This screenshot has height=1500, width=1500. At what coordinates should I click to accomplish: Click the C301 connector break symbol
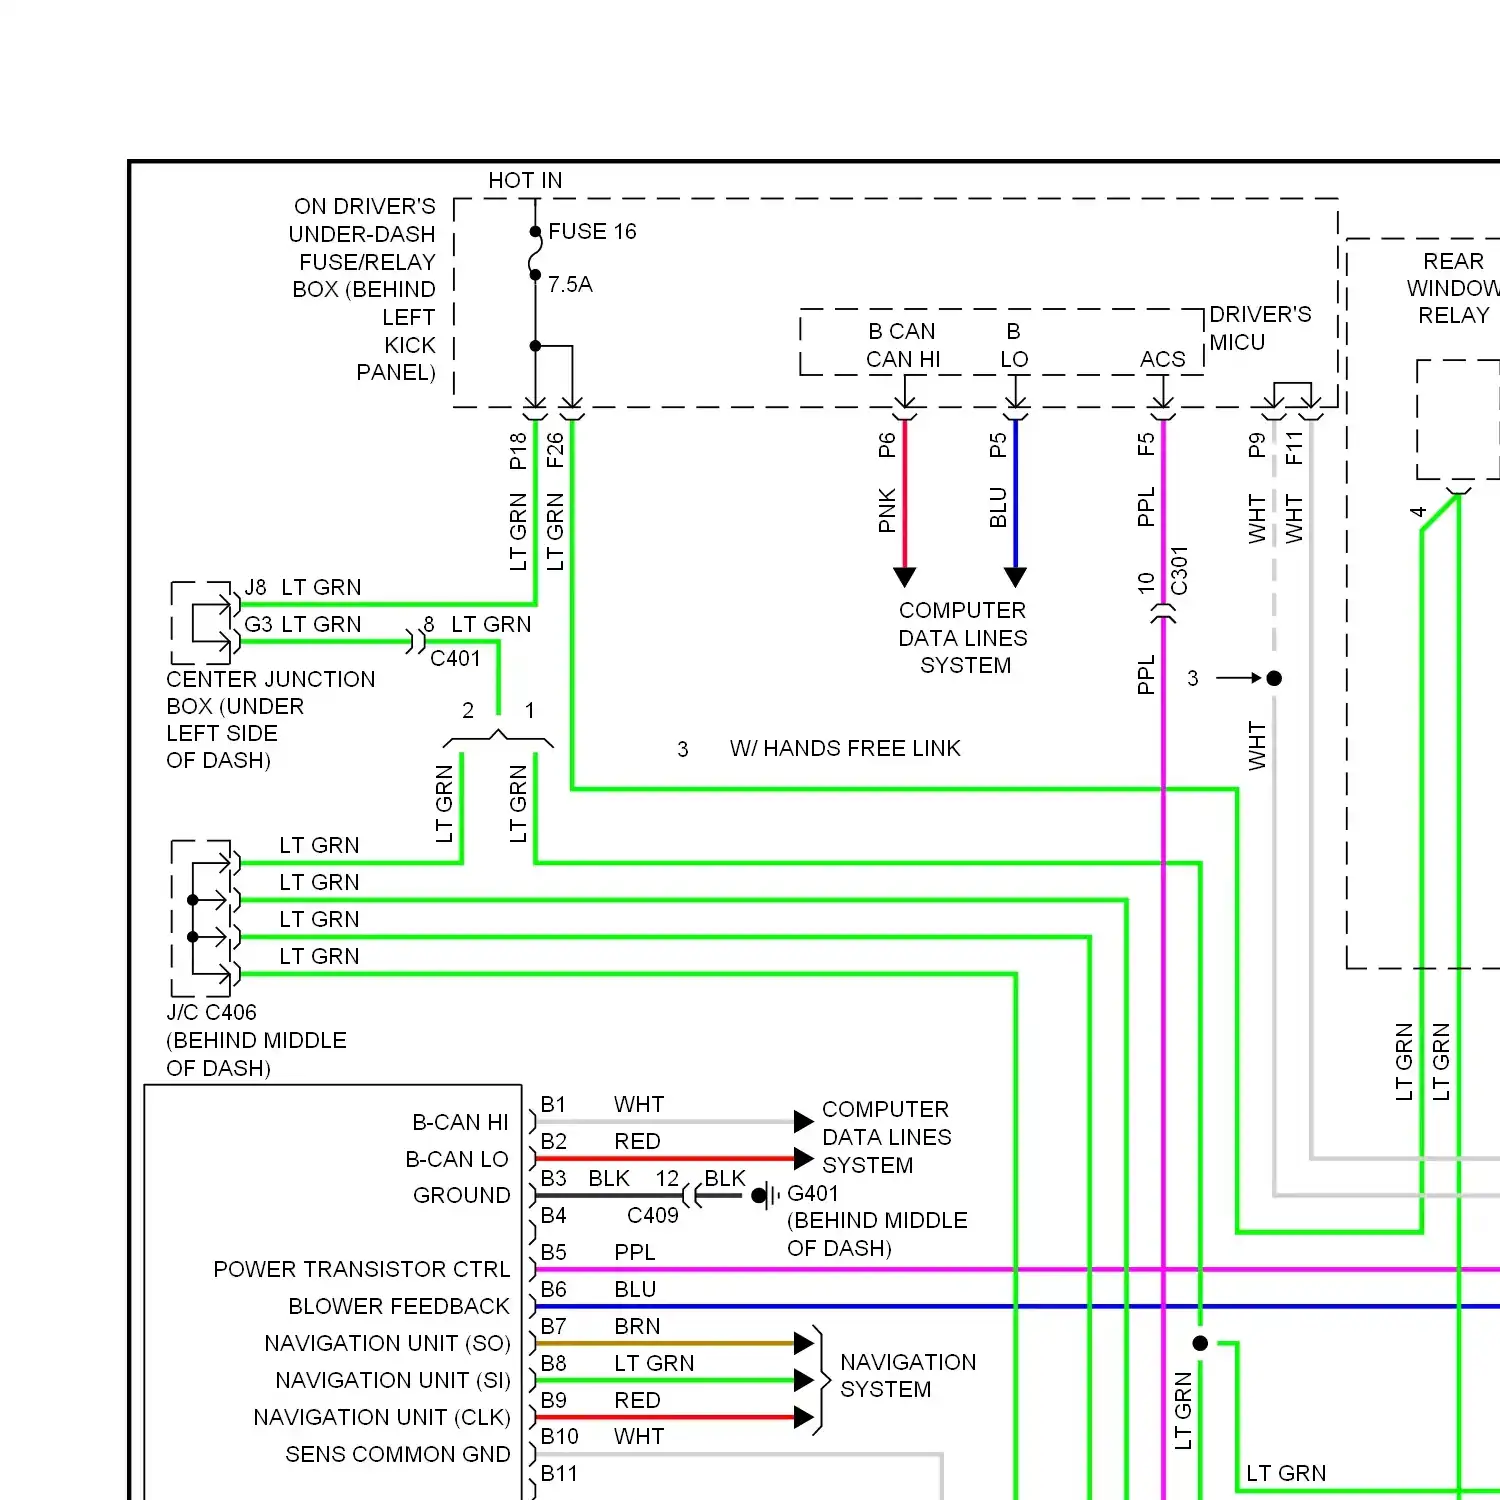1163,613
